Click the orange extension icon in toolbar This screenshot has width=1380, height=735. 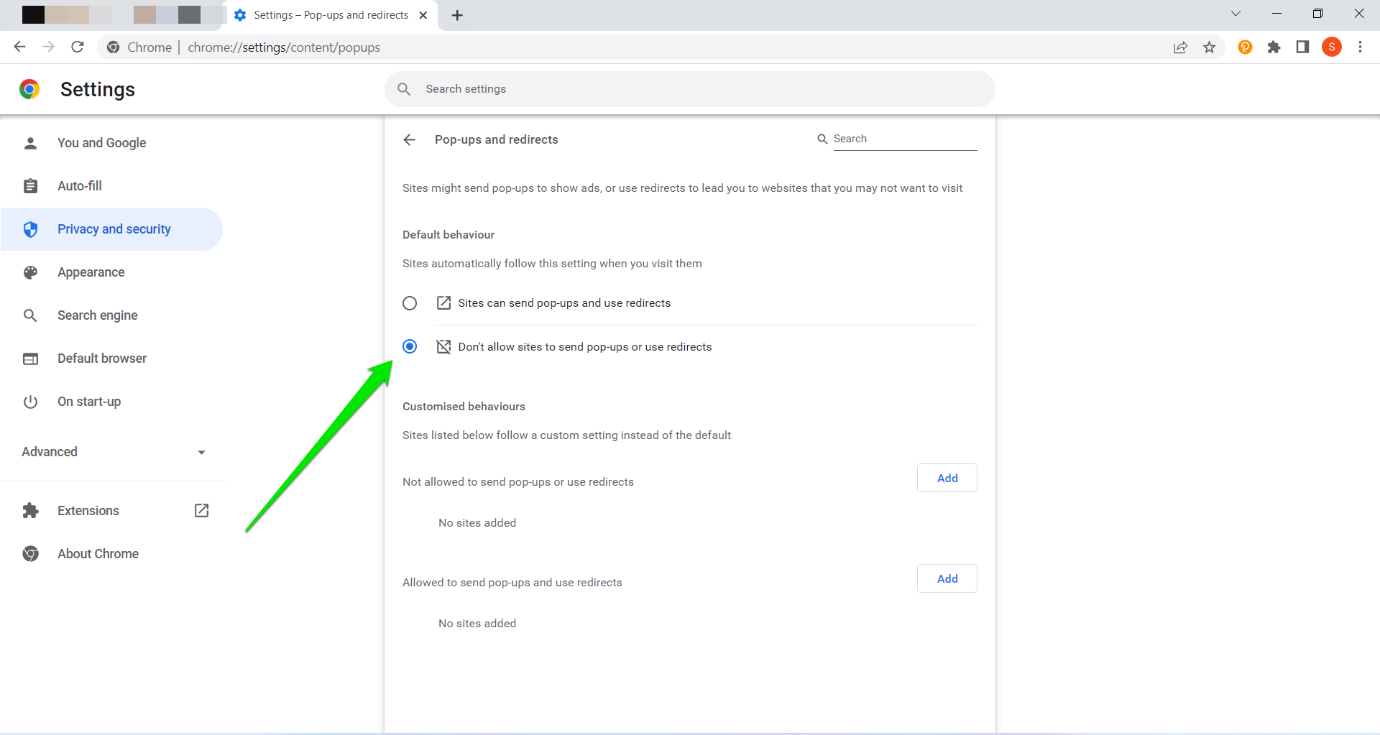point(1245,47)
